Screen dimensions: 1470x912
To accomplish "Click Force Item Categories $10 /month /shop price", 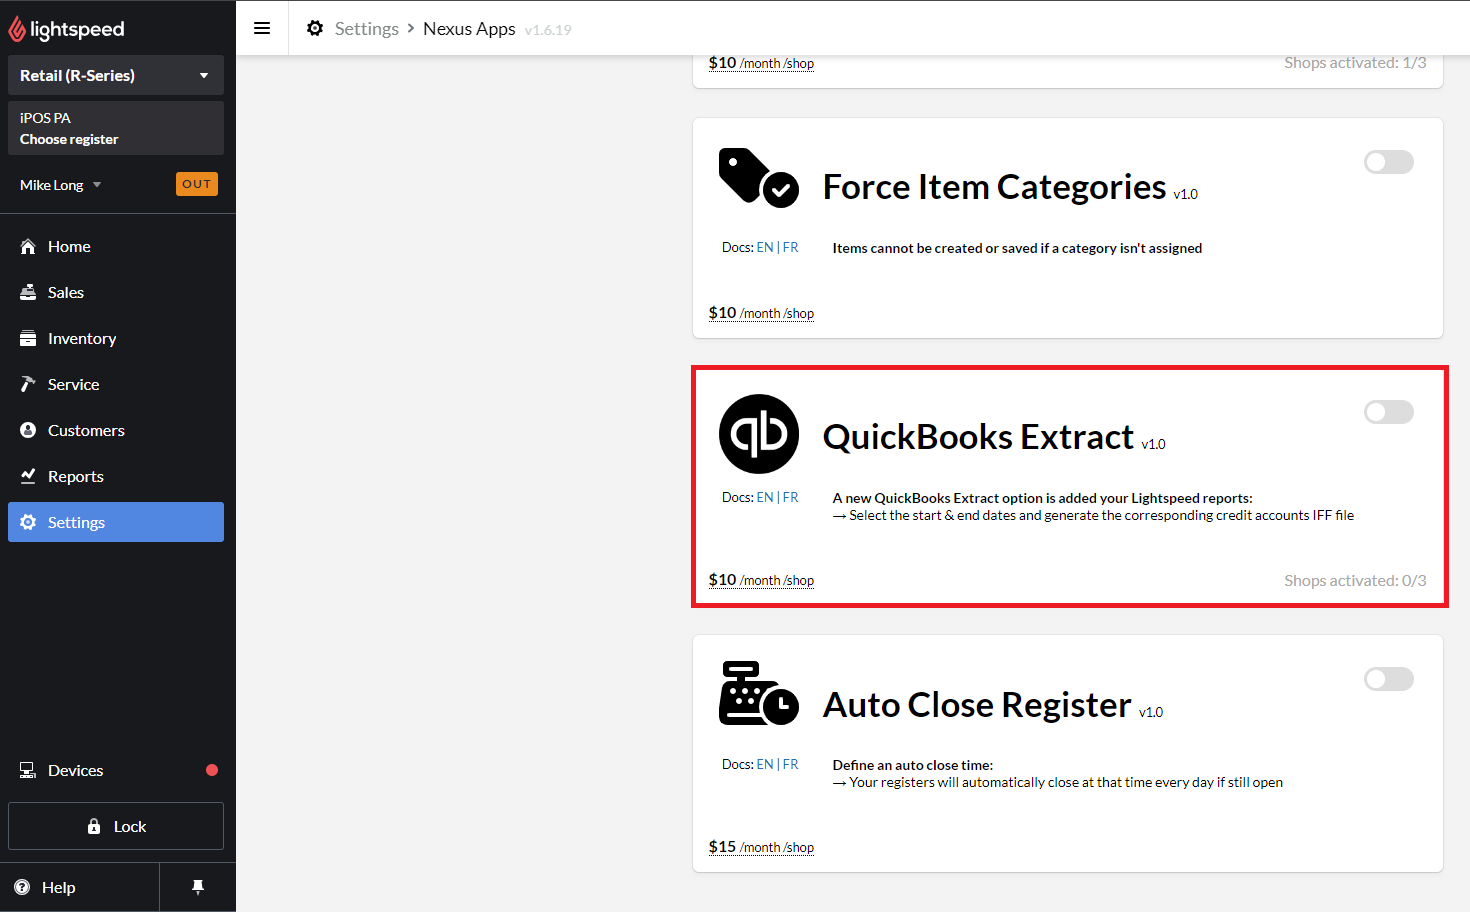I will tap(761, 313).
